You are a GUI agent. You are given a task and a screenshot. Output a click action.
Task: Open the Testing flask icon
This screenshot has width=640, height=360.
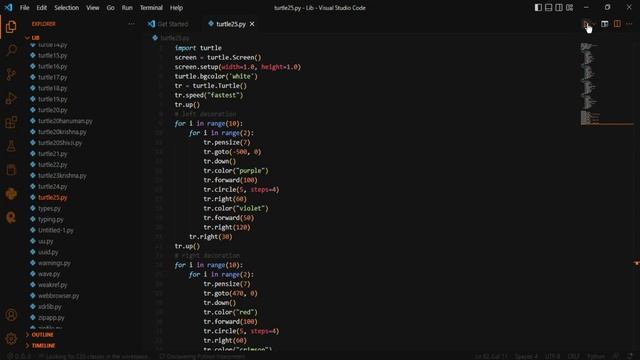pos(11,146)
